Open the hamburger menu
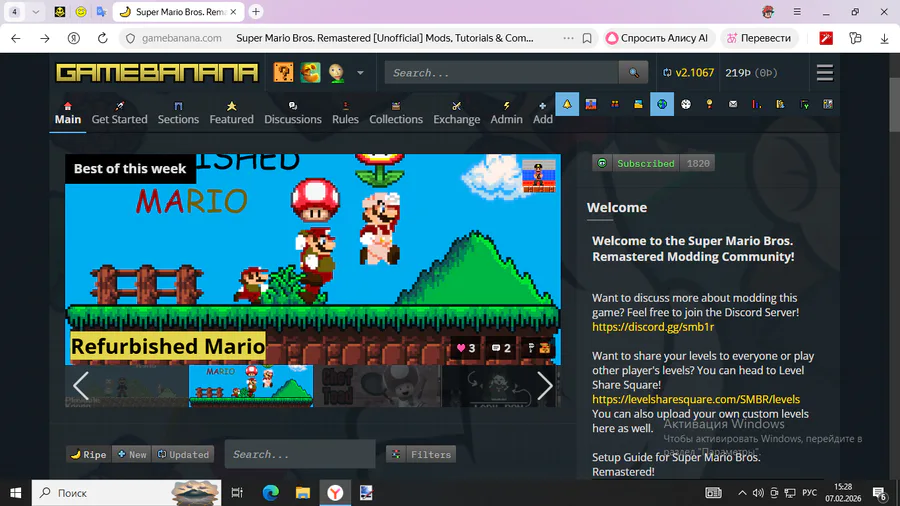Image resolution: width=900 pixels, height=506 pixels. (x=825, y=73)
